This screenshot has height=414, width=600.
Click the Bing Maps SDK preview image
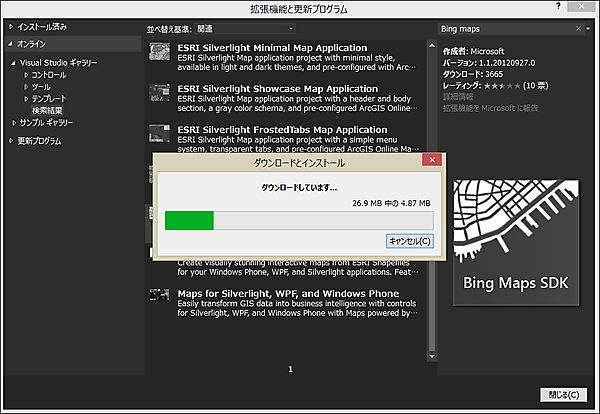(x=516, y=243)
